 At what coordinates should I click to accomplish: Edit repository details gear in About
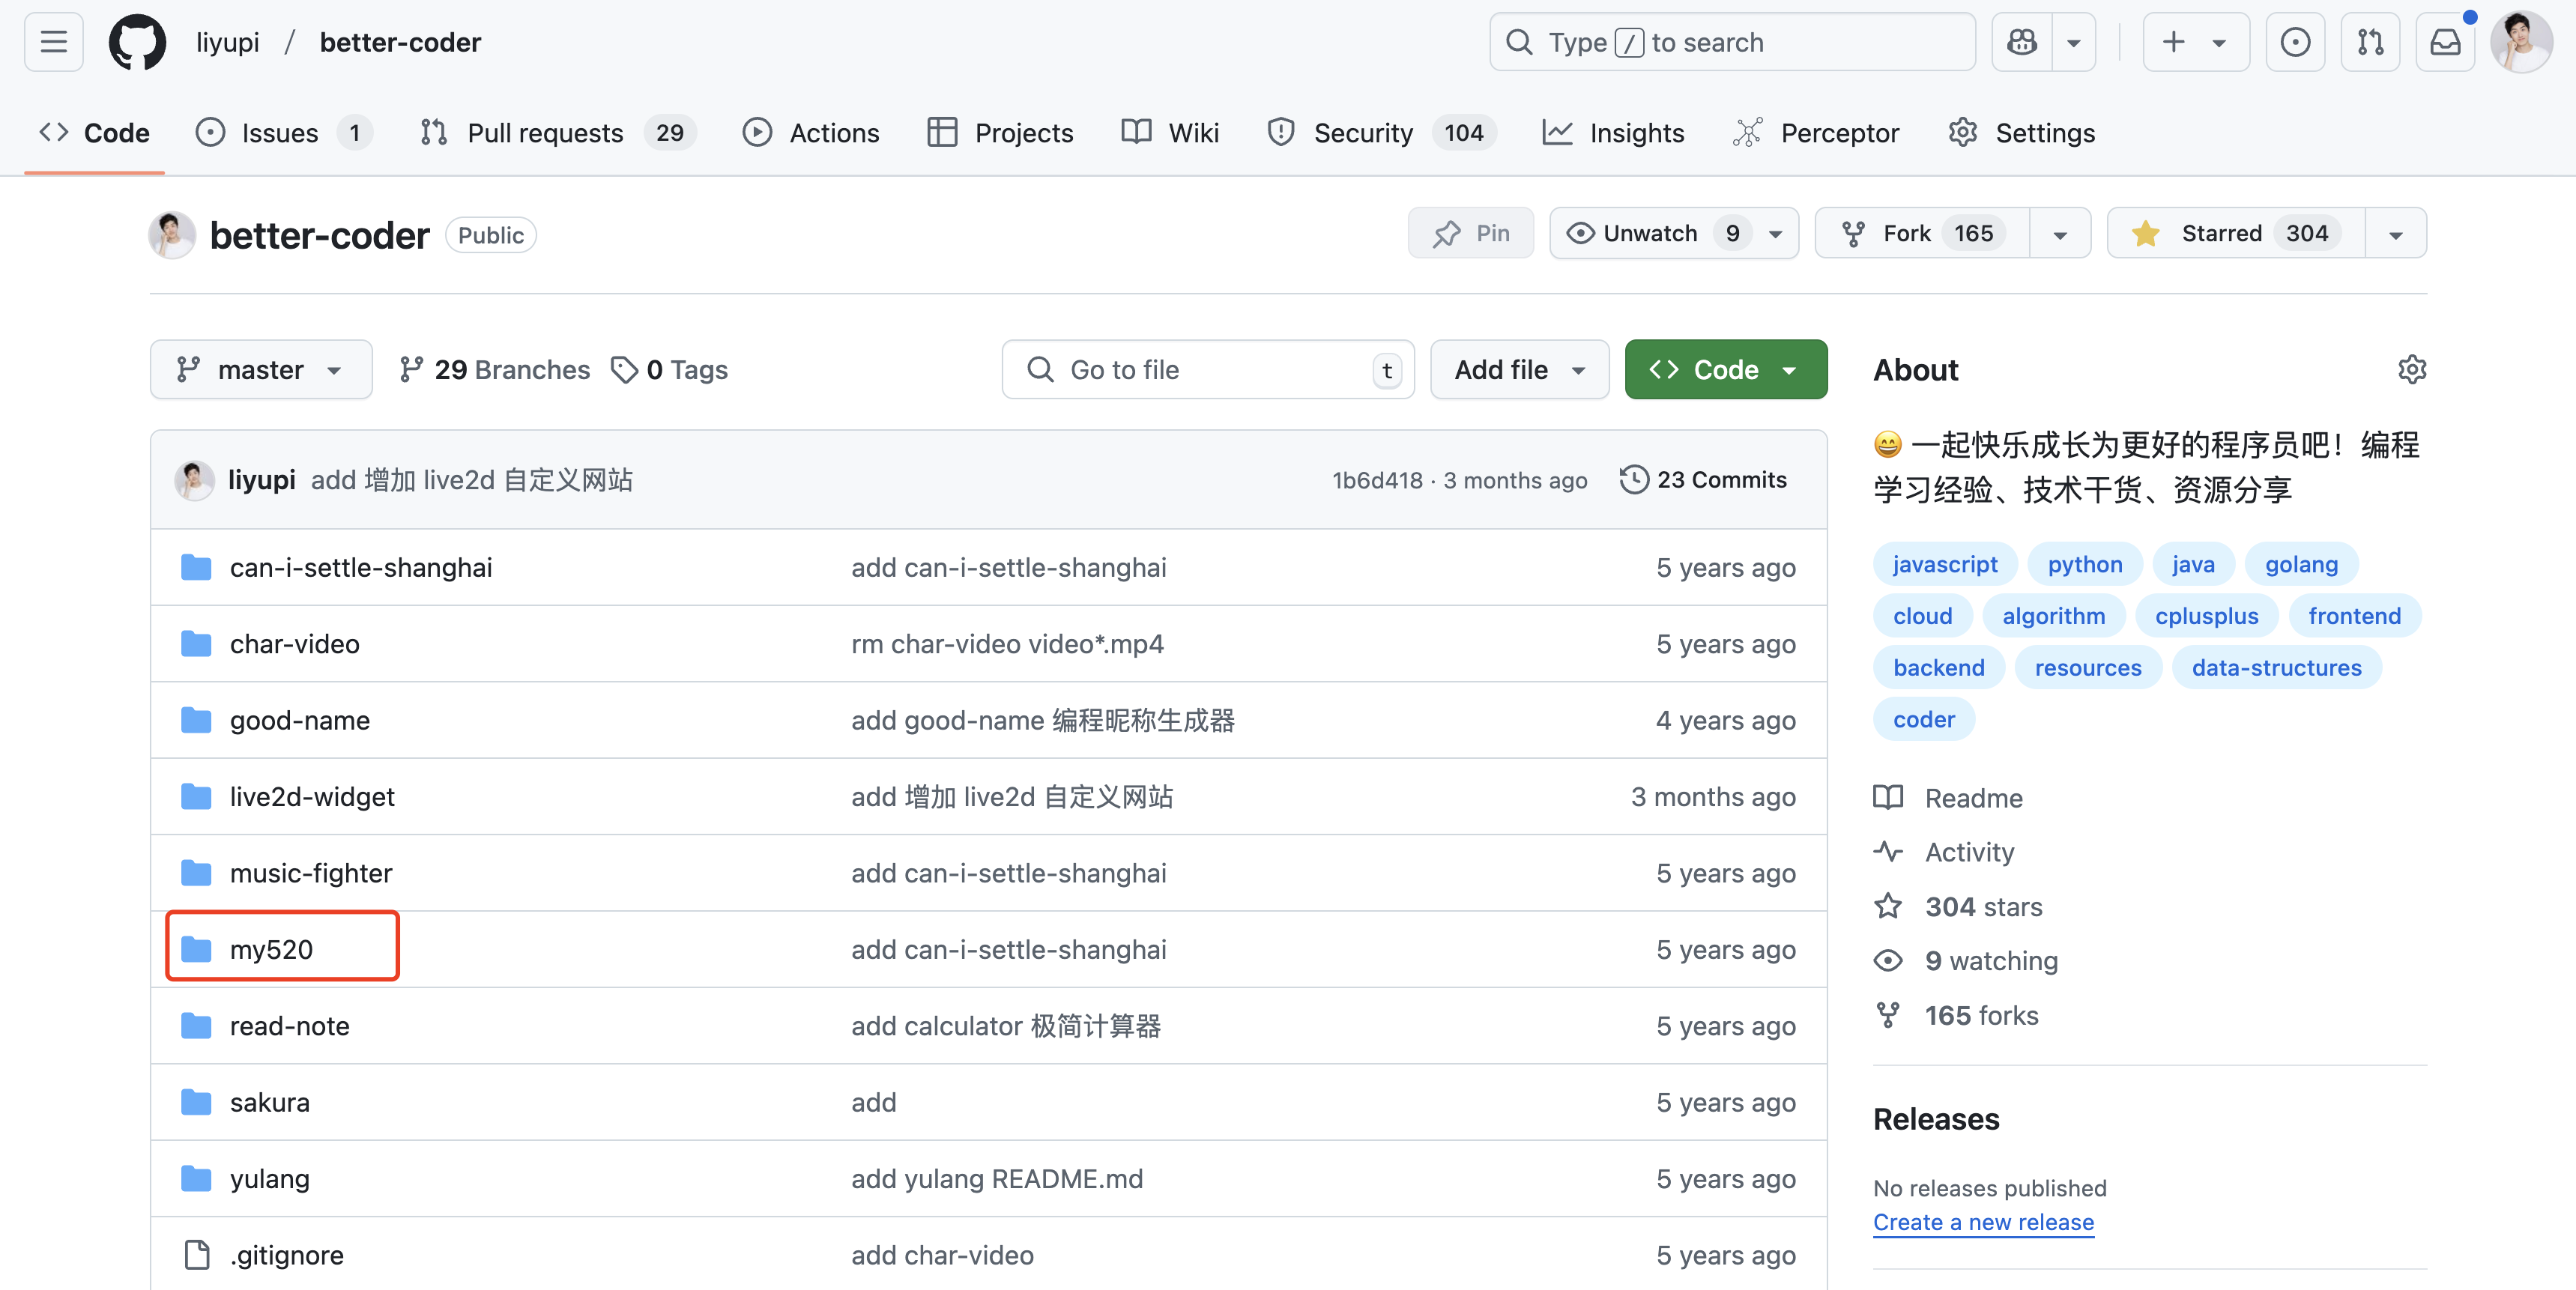(x=2411, y=369)
